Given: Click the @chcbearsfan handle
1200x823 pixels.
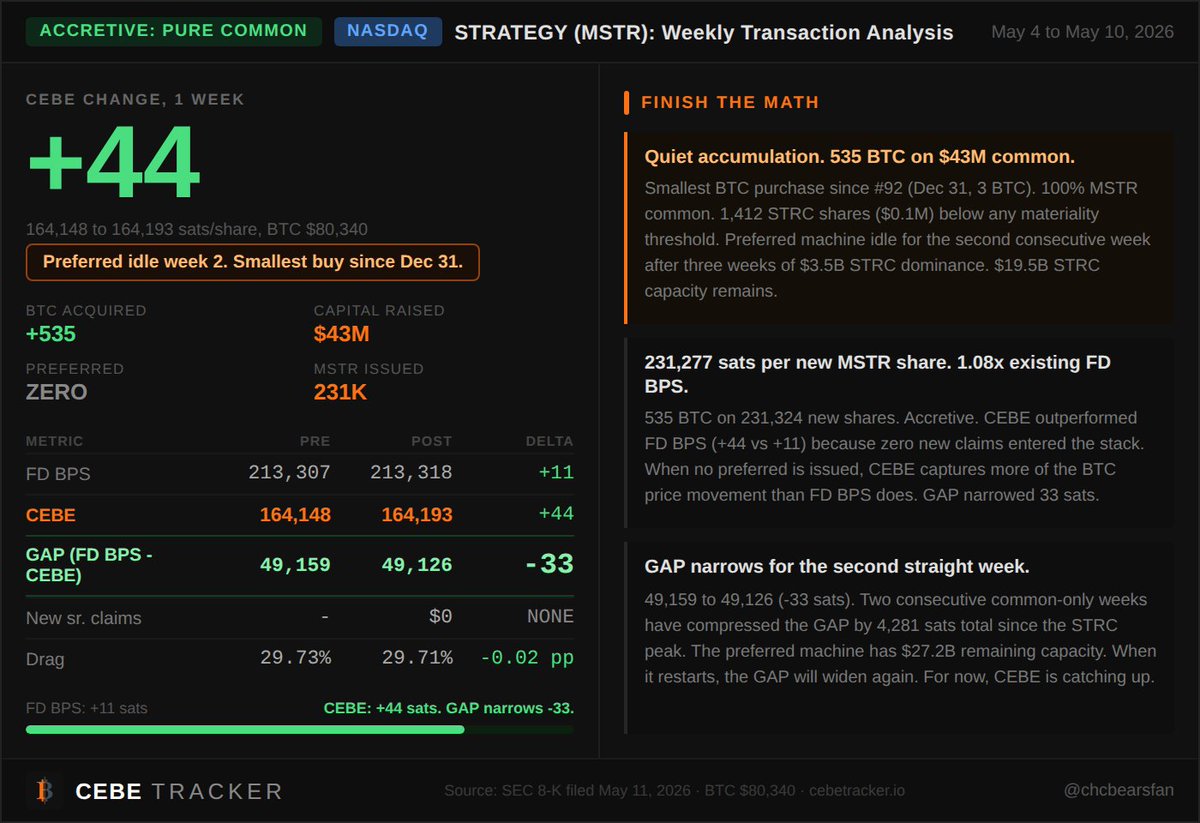Looking at the screenshot, I should pos(1118,791).
